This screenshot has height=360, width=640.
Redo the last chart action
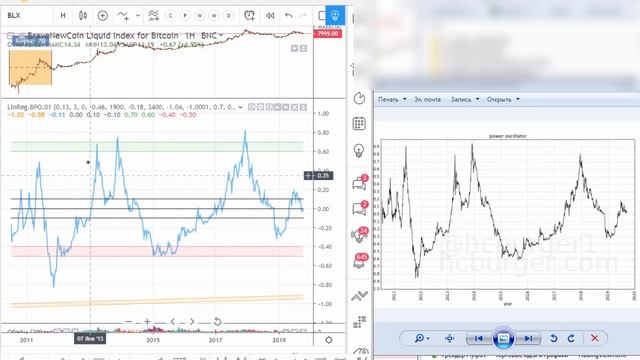click(x=303, y=16)
